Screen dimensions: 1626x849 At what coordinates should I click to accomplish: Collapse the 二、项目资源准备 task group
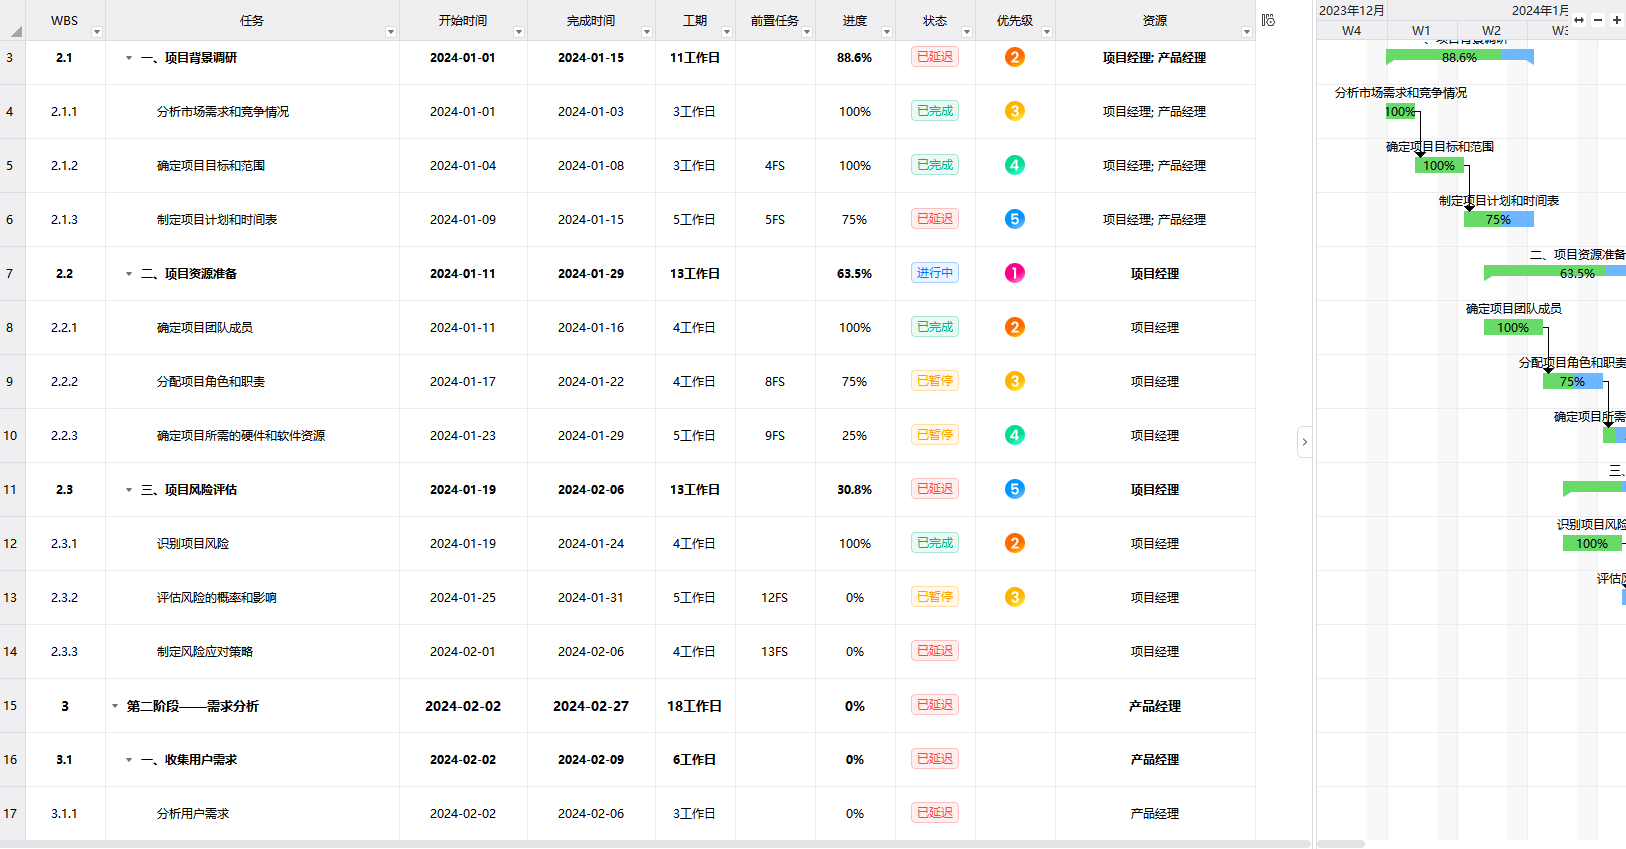pos(129,274)
